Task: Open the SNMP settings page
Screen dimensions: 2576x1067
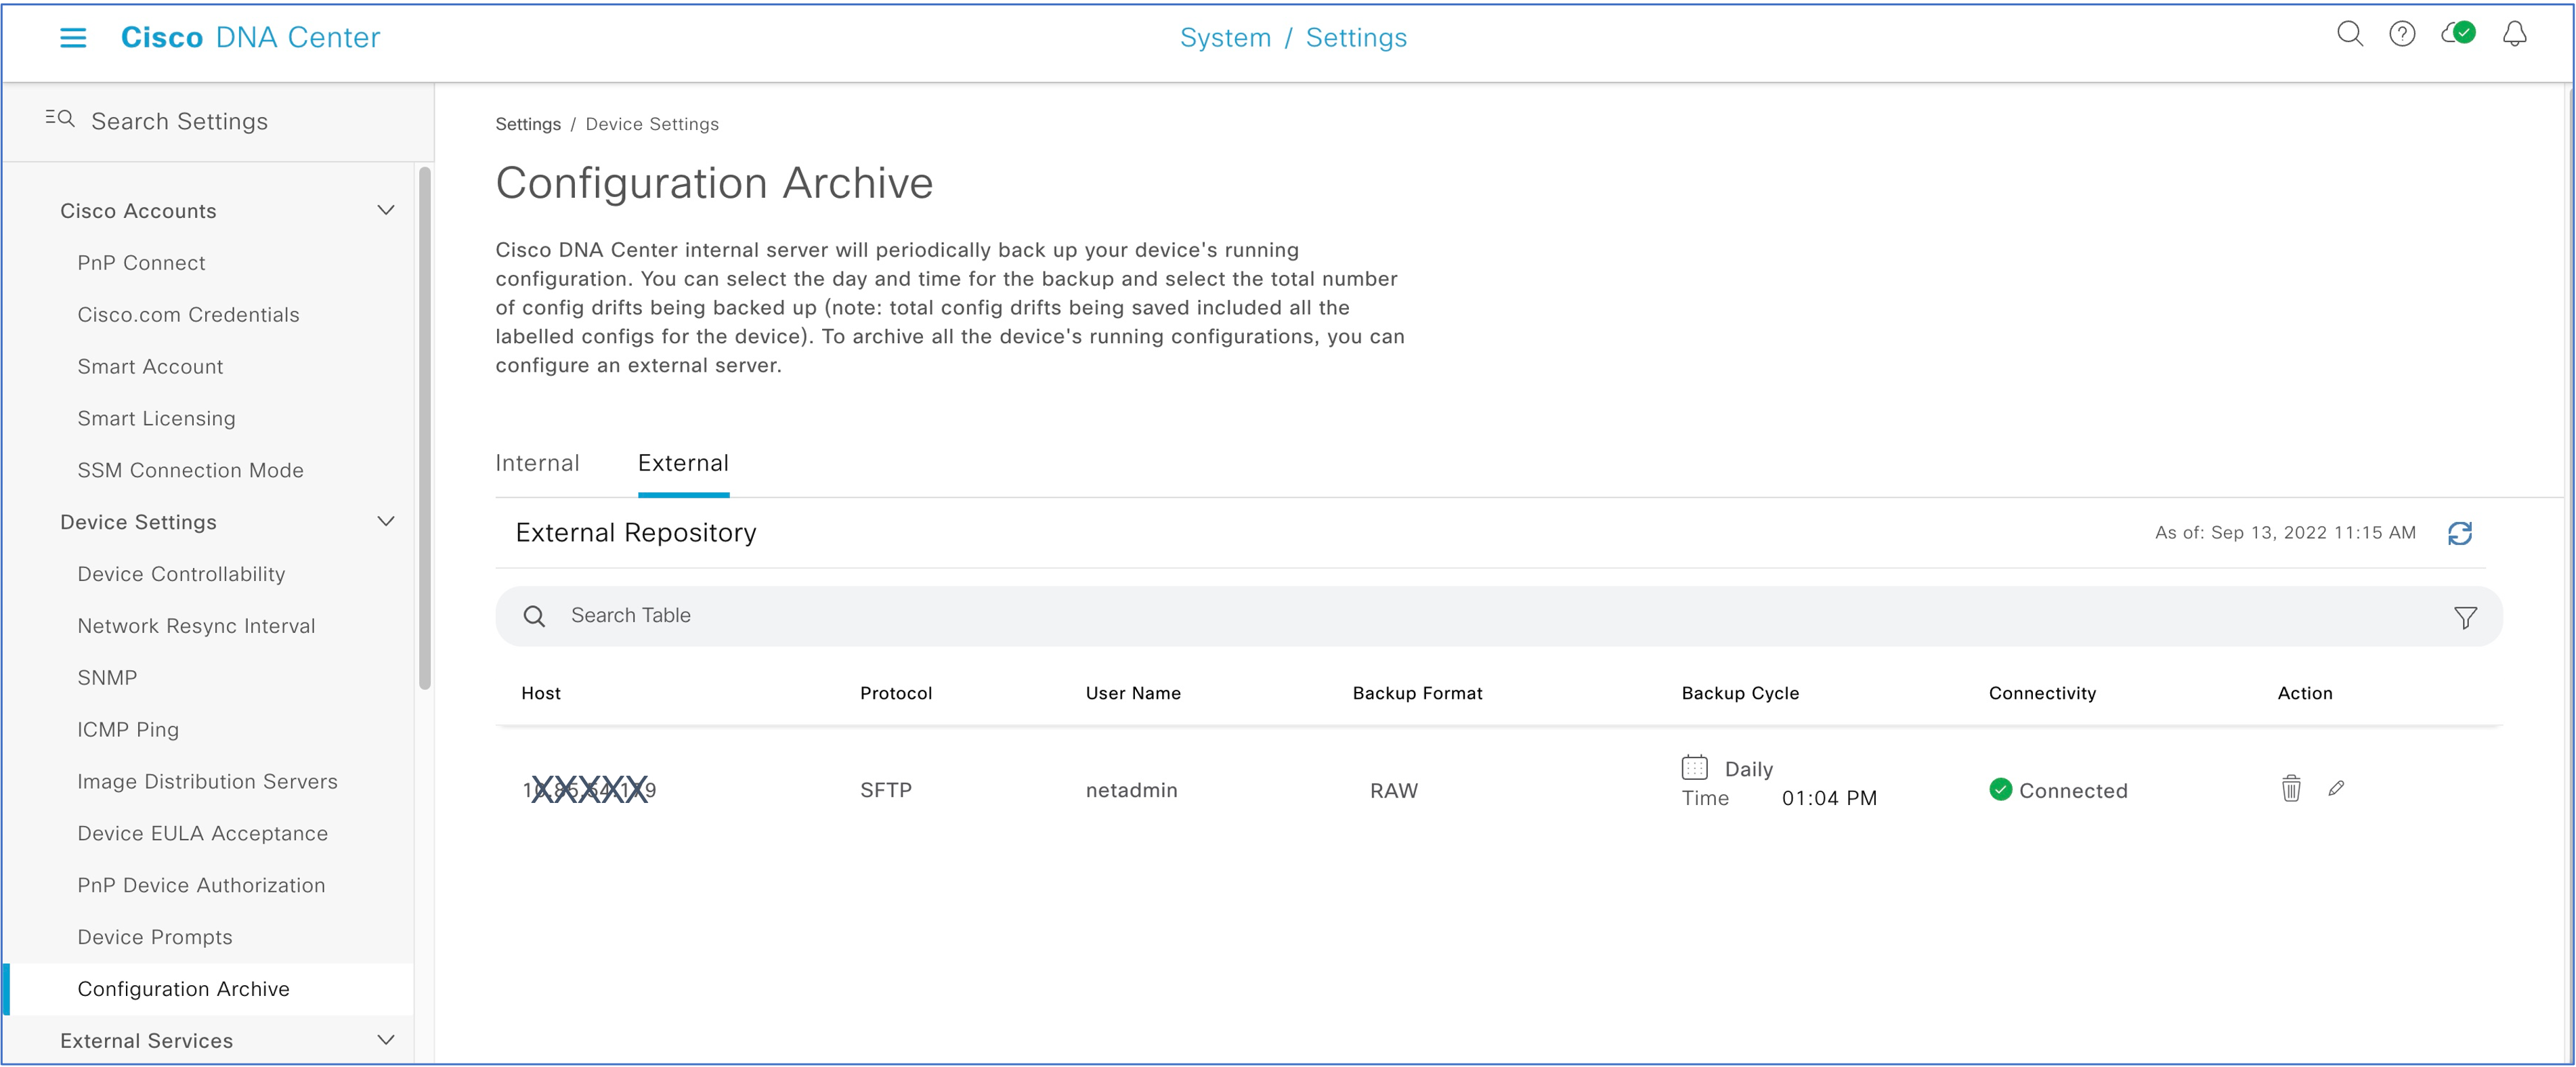Action: click(x=107, y=677)
